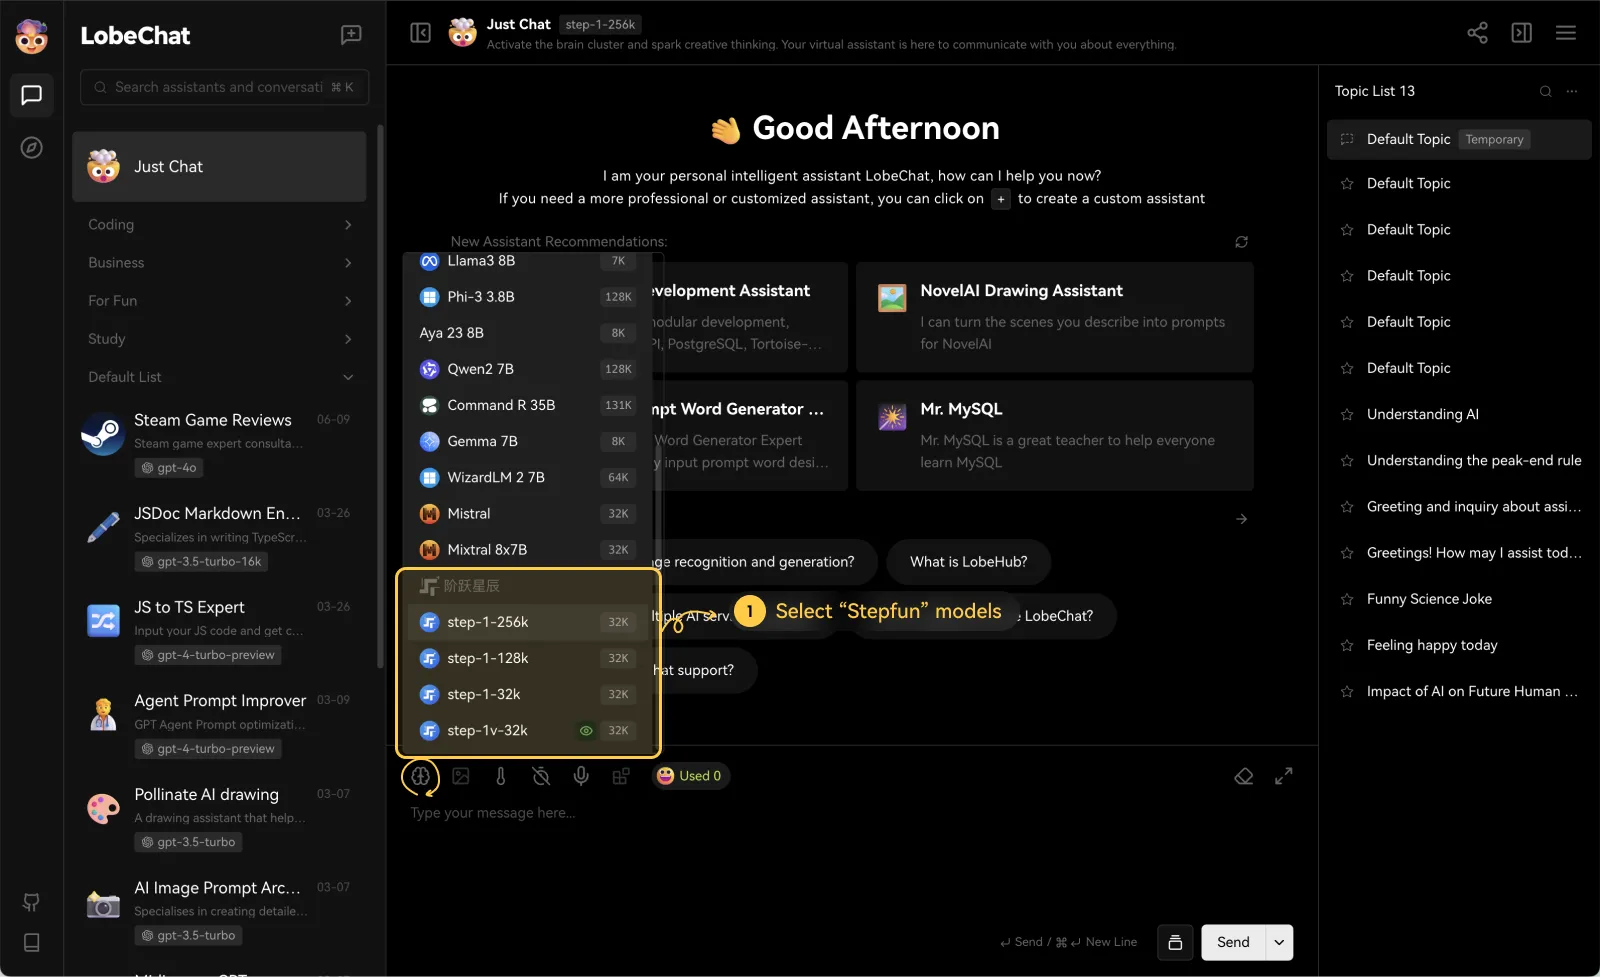
Task: Star the Understanding AI topic
Action: pos(1347,414)
